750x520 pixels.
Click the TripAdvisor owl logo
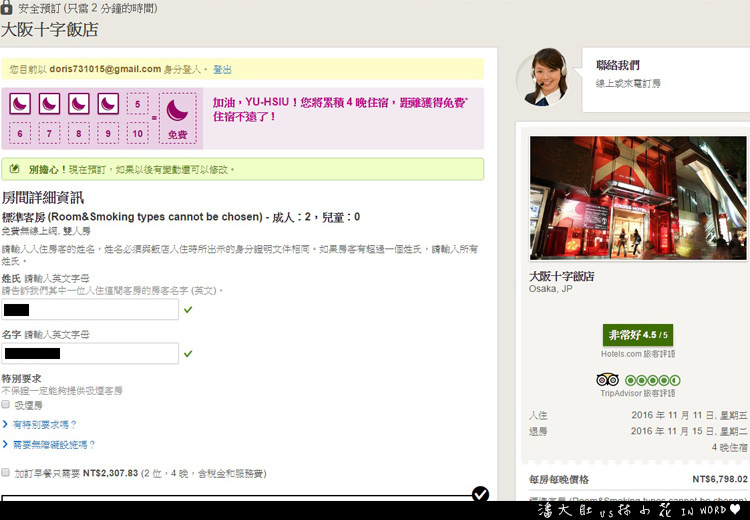pos(607,380)
